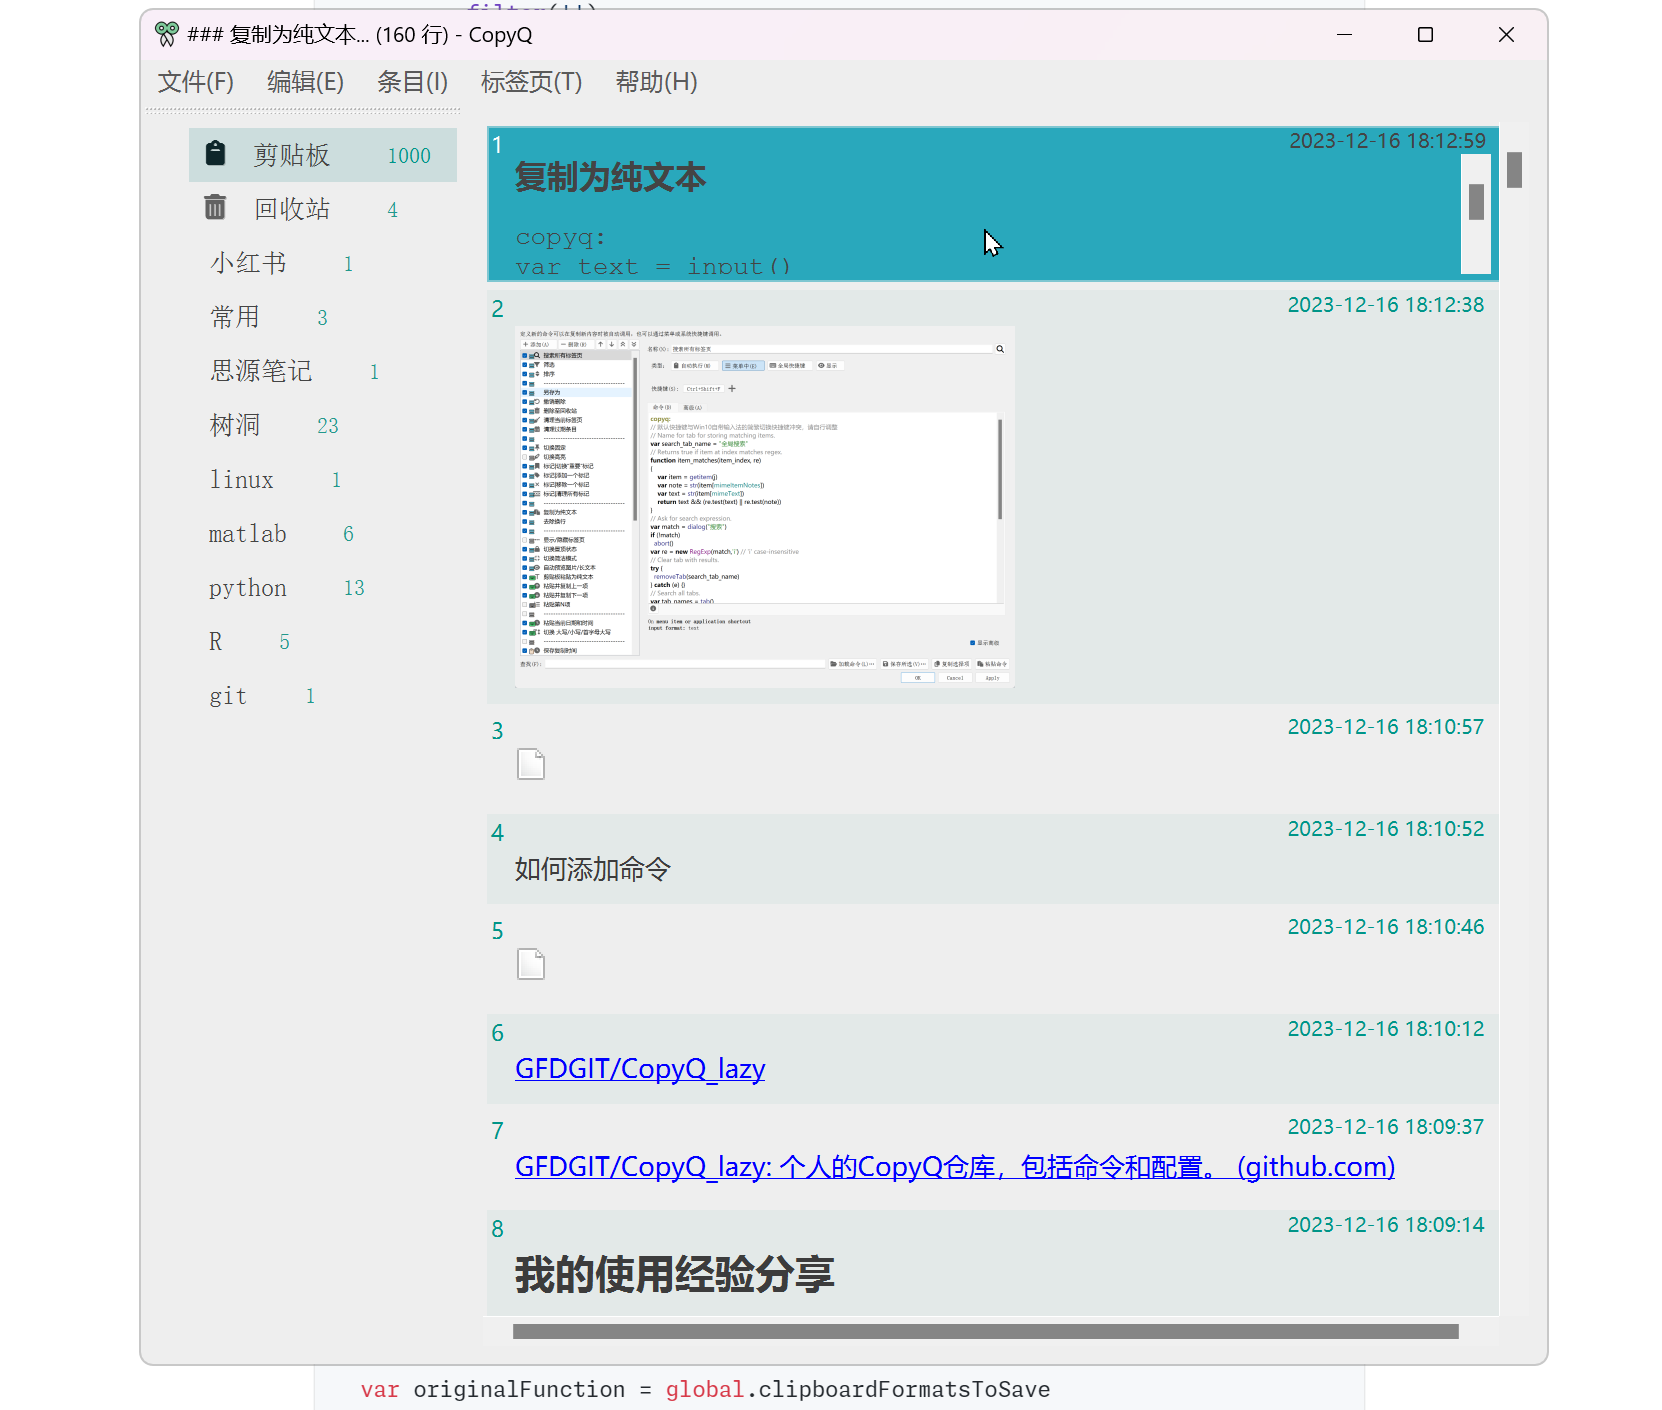1662x1410 pixels.
Task: Click the main list vertical scrollbar handle
Action: (x=1514, y=170)
